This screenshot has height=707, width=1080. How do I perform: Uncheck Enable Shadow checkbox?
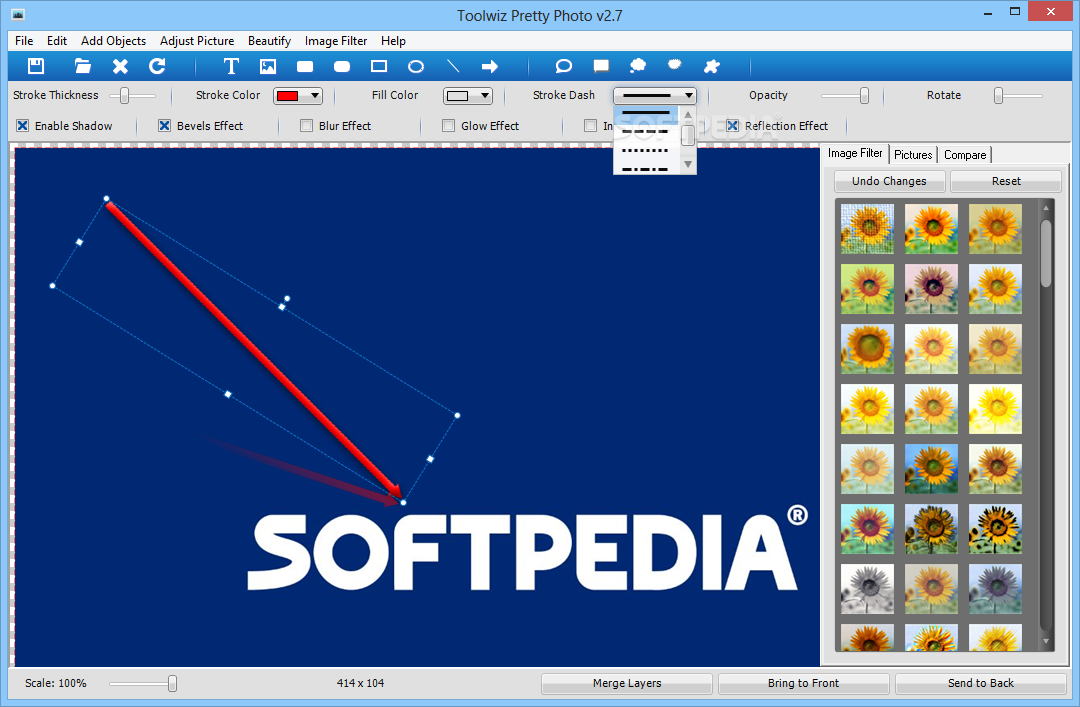tap(23, 125)
